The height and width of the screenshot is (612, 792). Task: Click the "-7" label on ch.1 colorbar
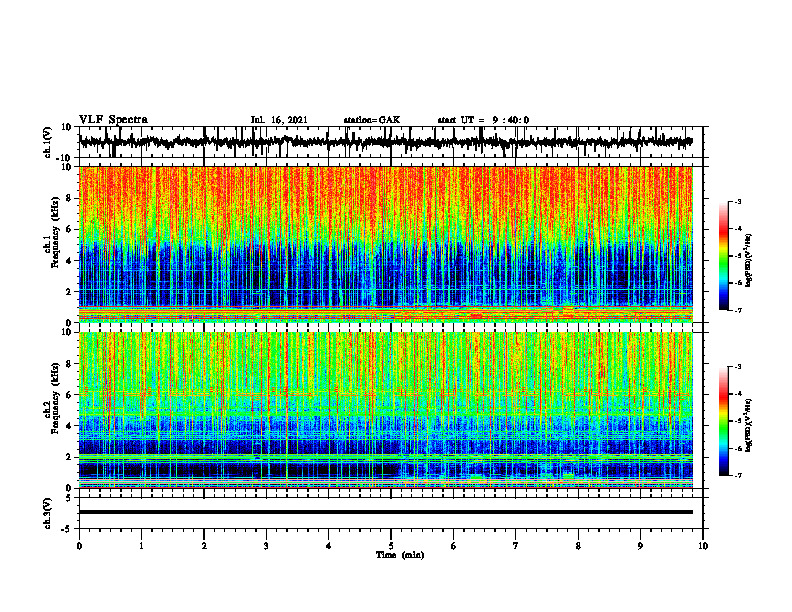click(x=737, y=310)
